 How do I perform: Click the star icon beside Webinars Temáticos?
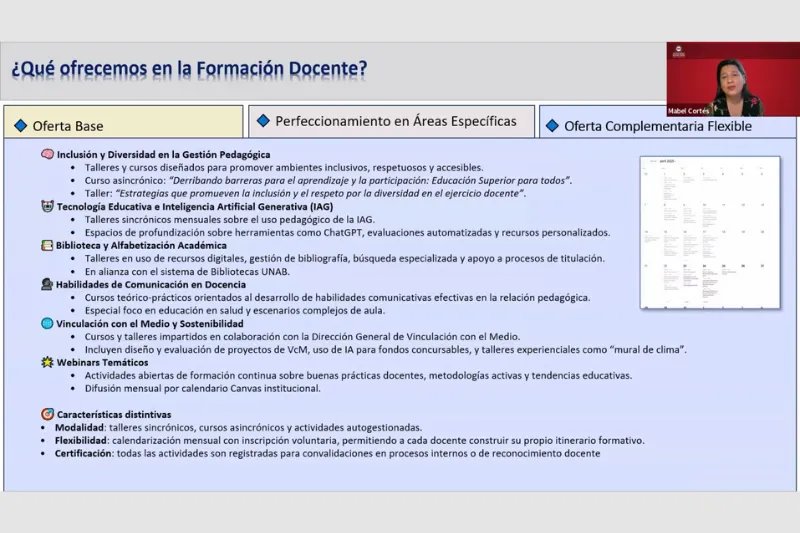click(47, 362)
